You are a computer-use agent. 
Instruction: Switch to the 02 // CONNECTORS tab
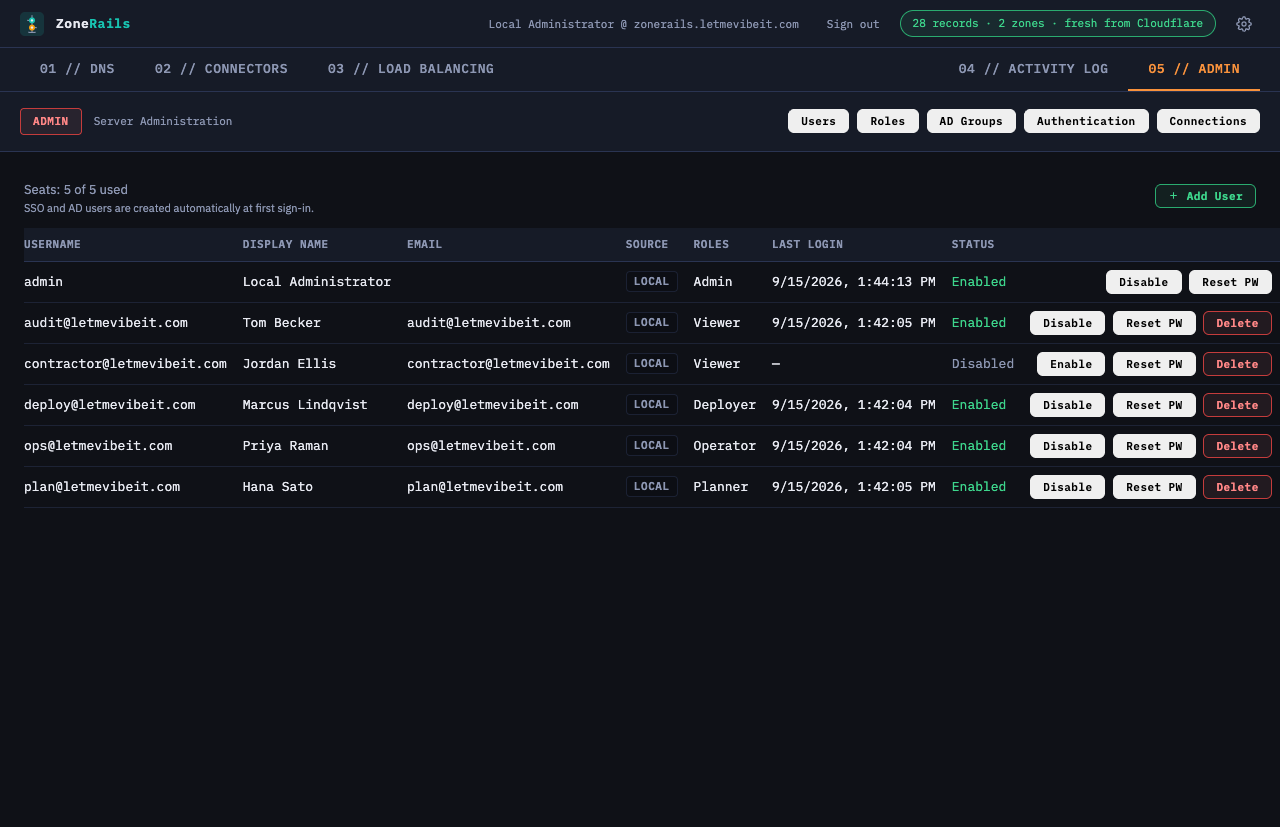tap(221, 69)
